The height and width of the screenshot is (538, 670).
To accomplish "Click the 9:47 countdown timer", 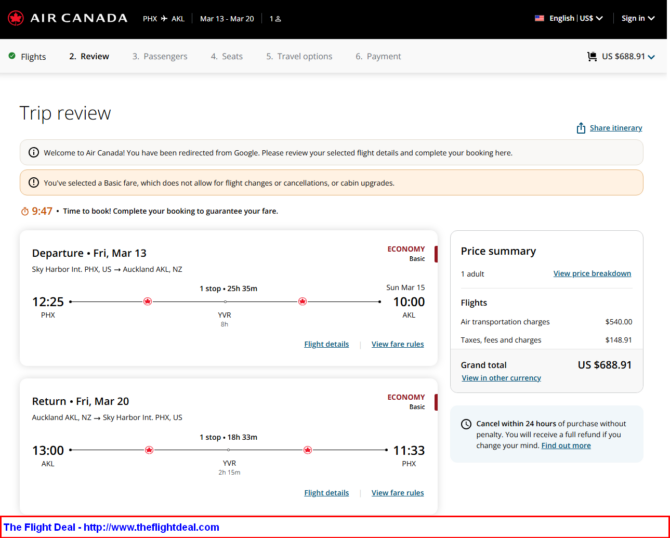I will [42, 211].
